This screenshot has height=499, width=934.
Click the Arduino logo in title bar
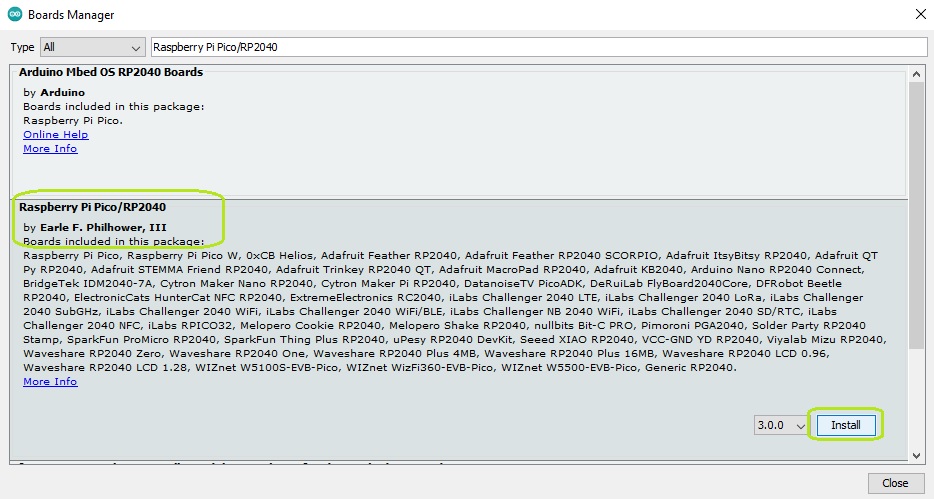(x=13, y=15)
